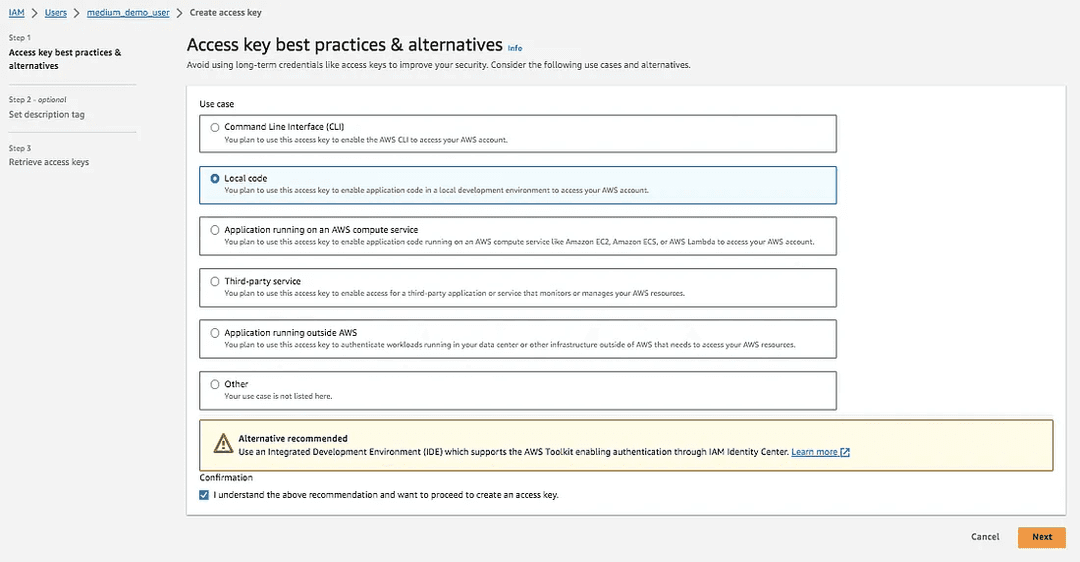This screenshot has height=562, width=1080.
Task: Select the Other use case radio
Action: (x=215, y=384)
